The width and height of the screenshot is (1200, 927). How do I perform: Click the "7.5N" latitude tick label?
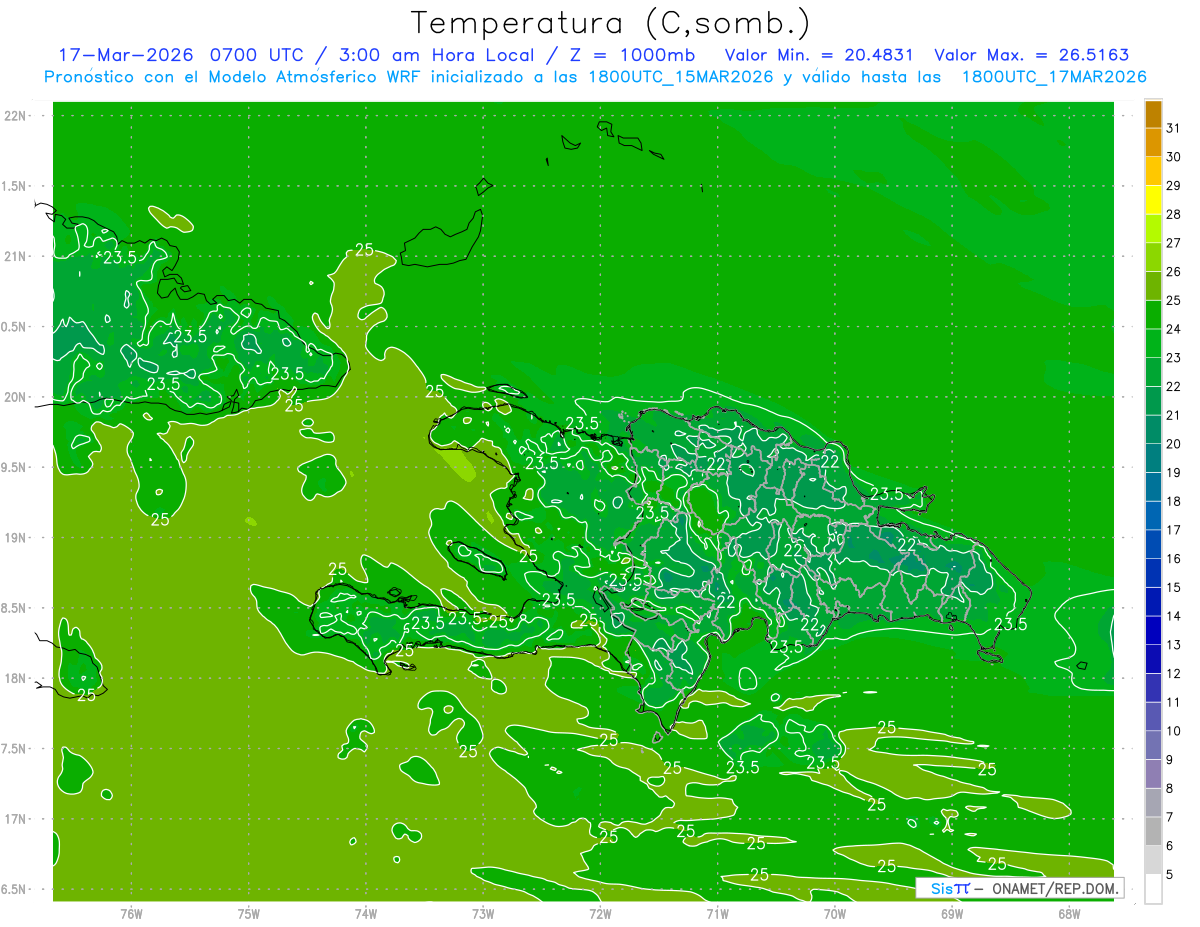(x=14, y=749)
